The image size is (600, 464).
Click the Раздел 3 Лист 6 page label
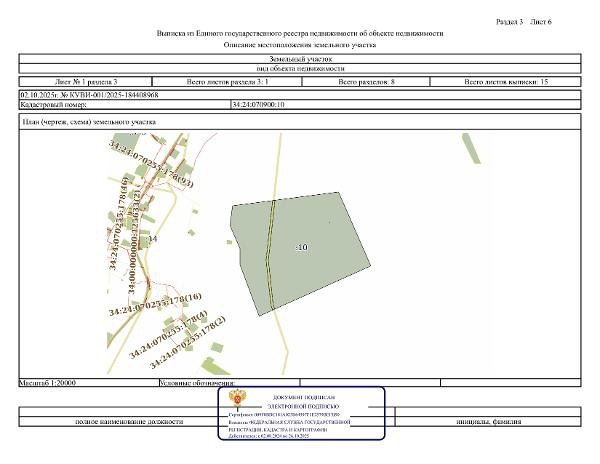point(523,22)
